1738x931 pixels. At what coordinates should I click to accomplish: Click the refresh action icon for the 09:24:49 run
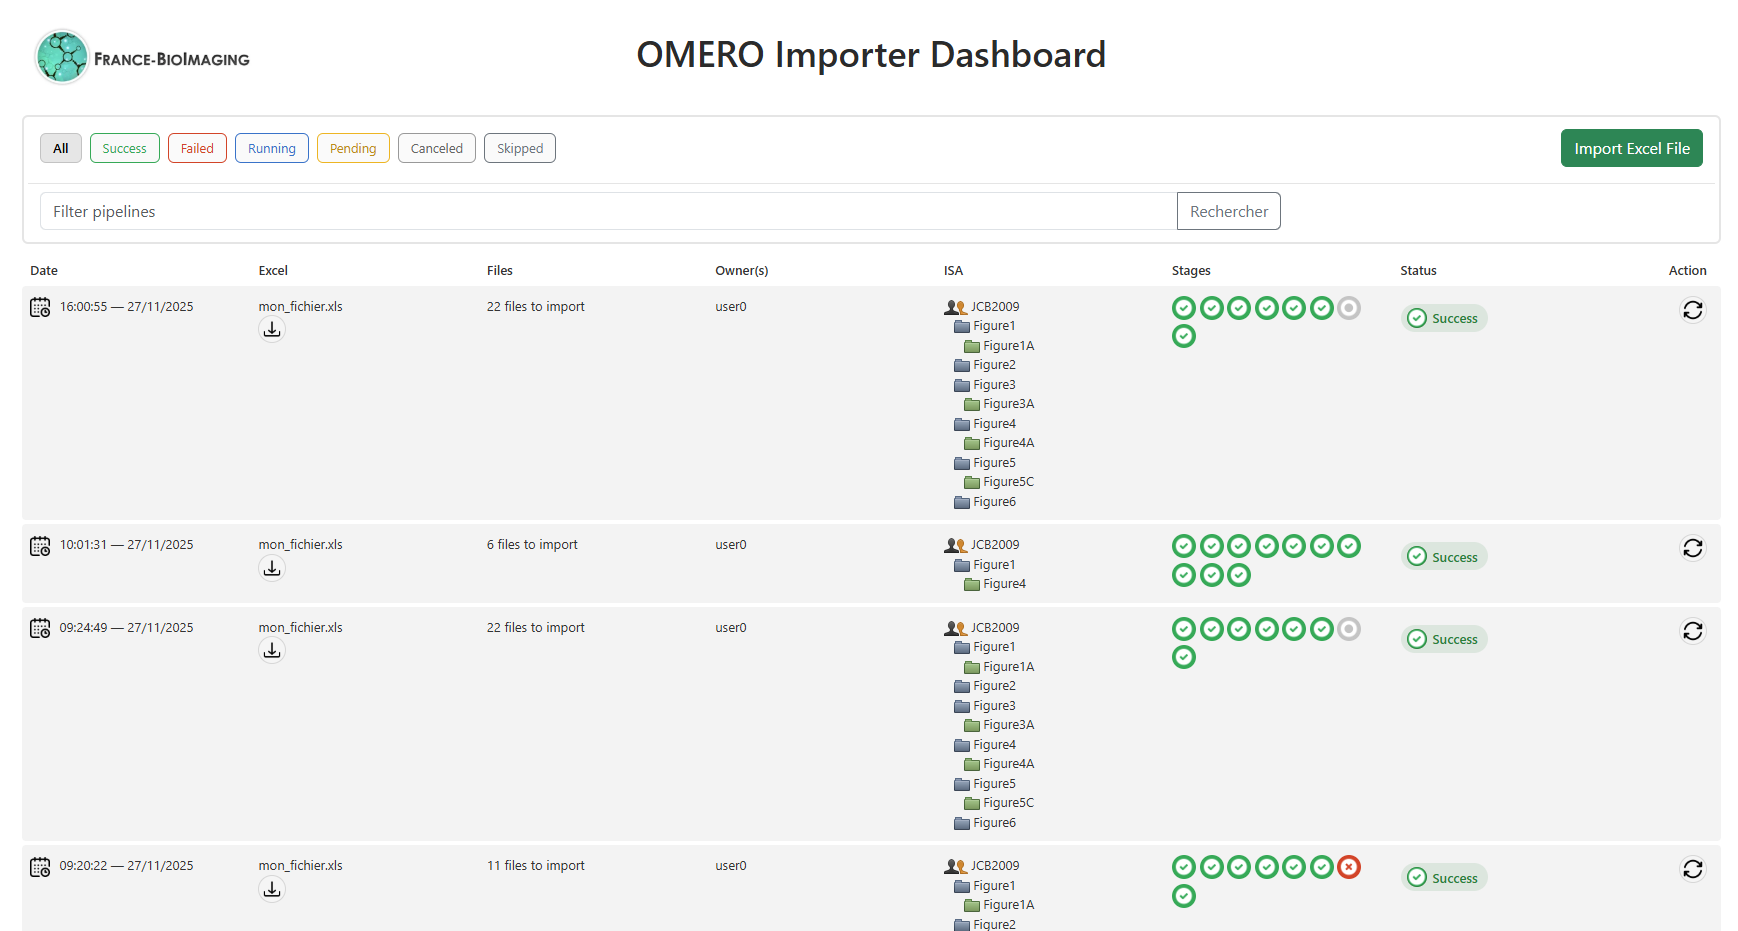[1692, 631]
